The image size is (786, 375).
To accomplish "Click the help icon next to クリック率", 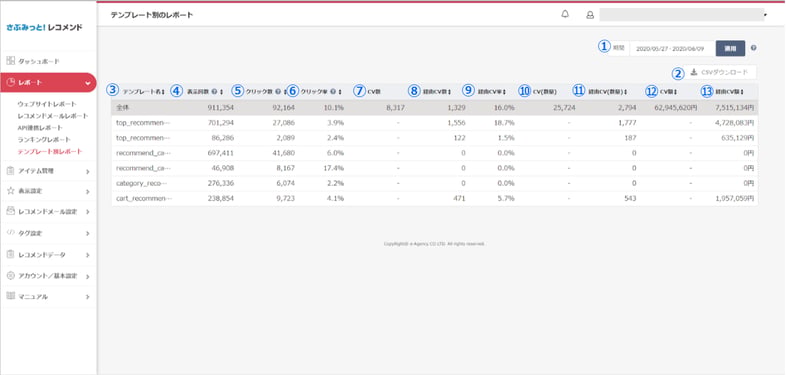I will coord(333,92).
